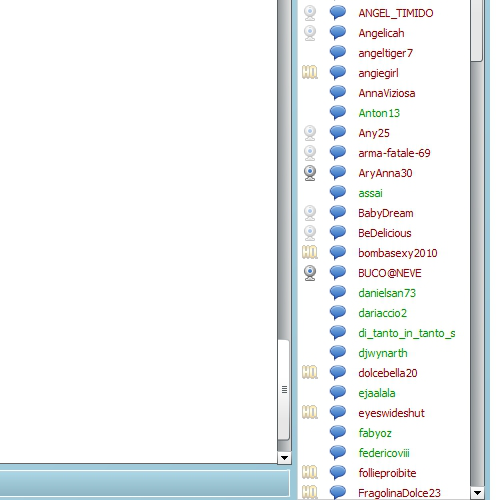
Task: Select user djwynarth from list
Action: 383,353
